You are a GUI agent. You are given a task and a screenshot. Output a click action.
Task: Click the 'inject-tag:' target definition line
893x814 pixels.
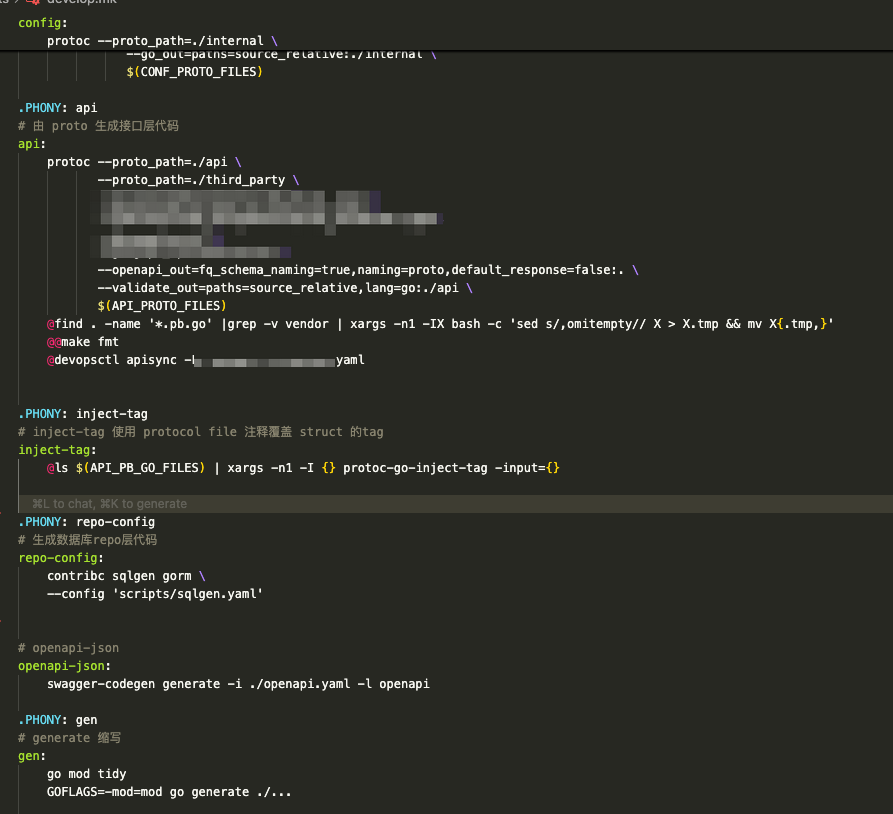[x=57, y=450]
